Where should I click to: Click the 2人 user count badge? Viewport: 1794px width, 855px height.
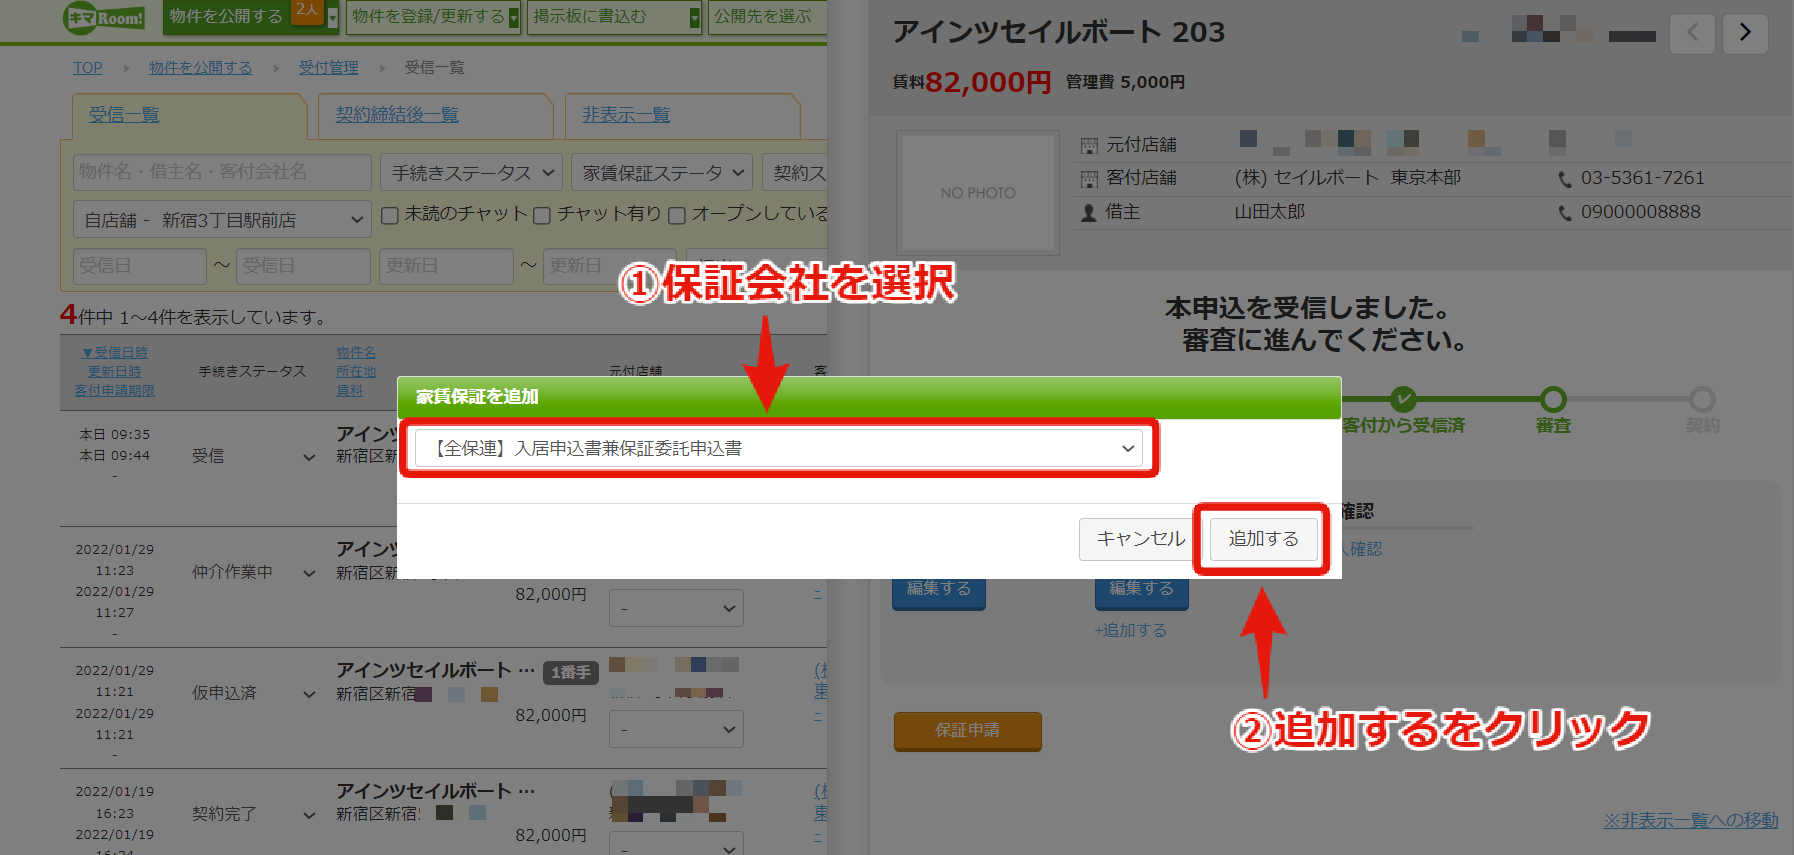click(x=307, y=11)
